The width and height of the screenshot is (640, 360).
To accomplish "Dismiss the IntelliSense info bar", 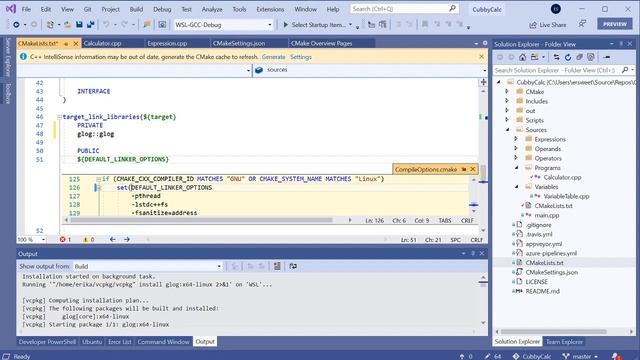I will click(481, 57).
